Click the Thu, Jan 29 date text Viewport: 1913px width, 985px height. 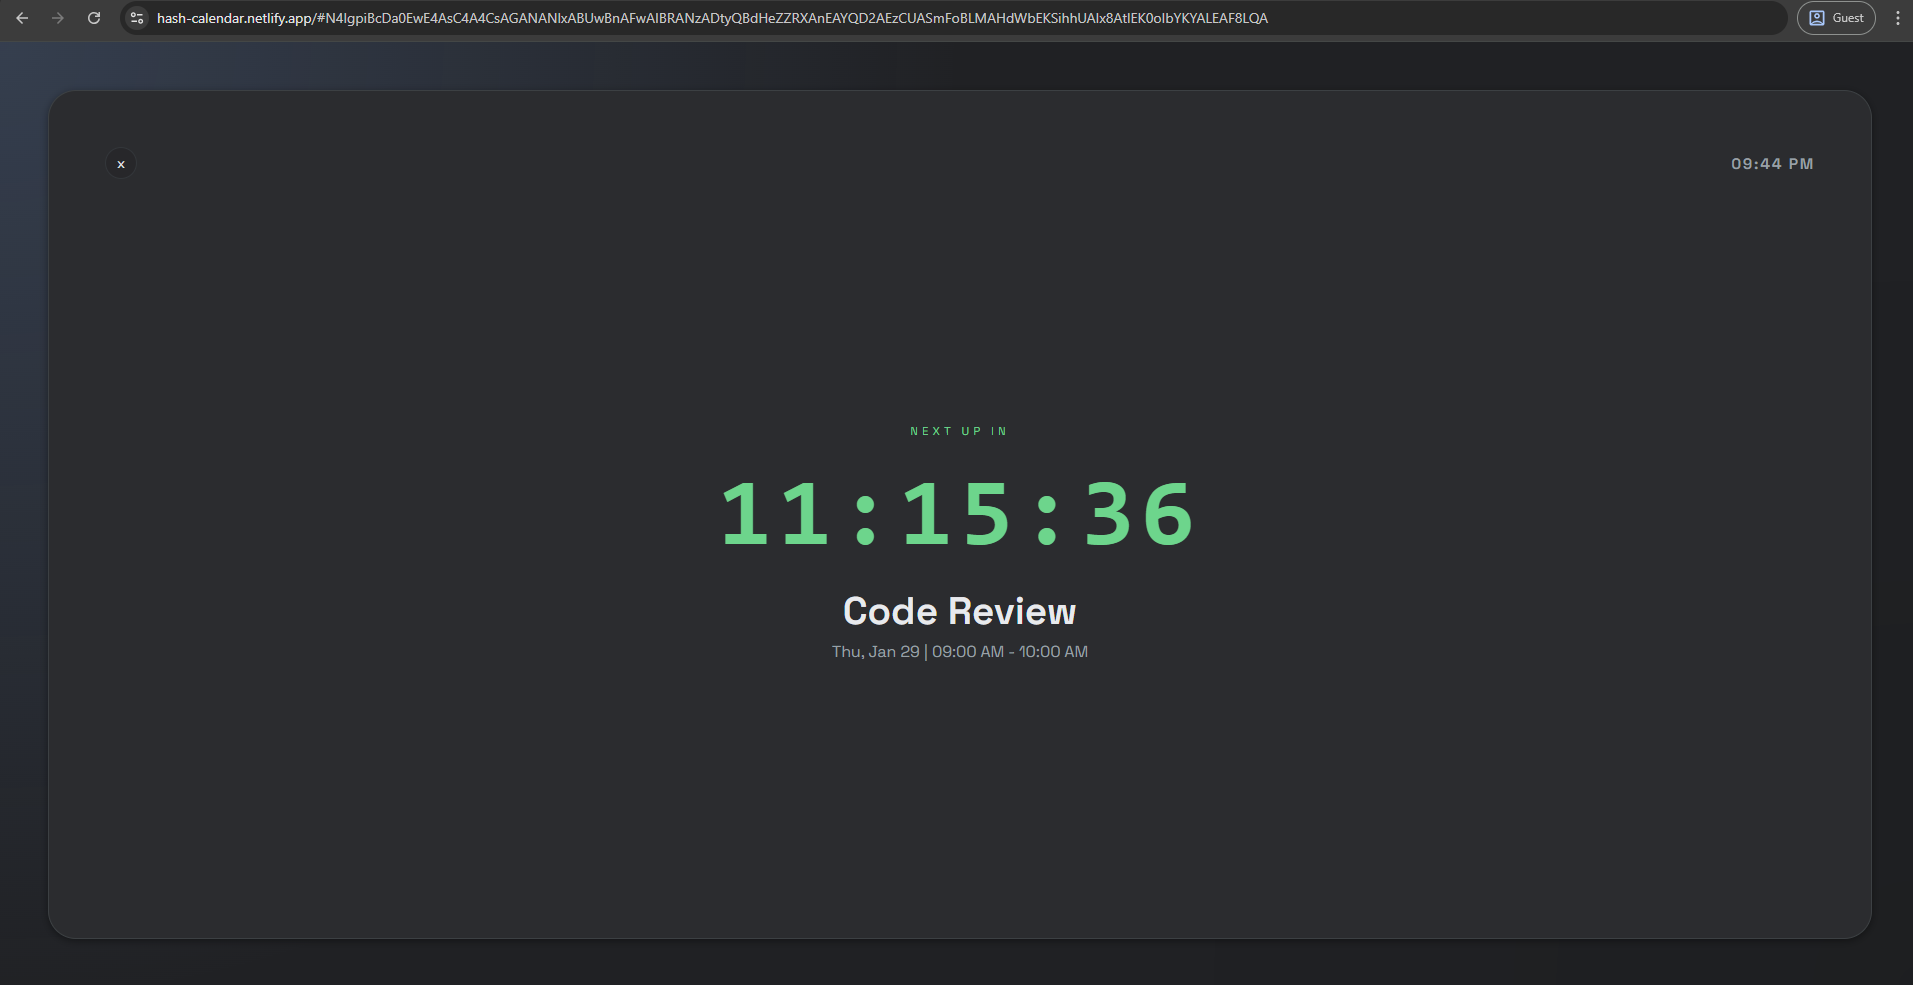tap(875, 652)
